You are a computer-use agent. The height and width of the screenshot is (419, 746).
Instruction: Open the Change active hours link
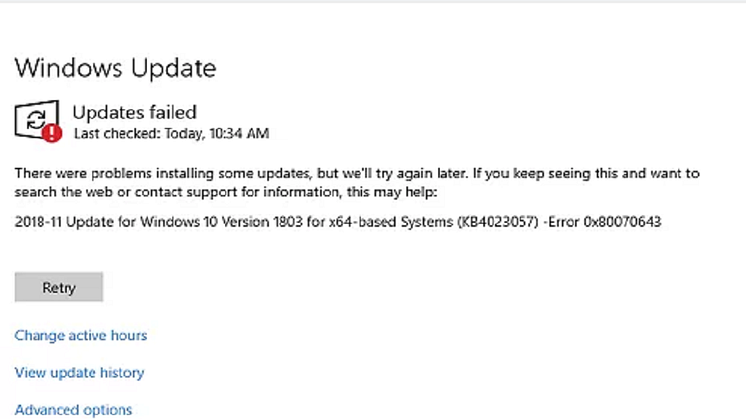coord(81,335)
